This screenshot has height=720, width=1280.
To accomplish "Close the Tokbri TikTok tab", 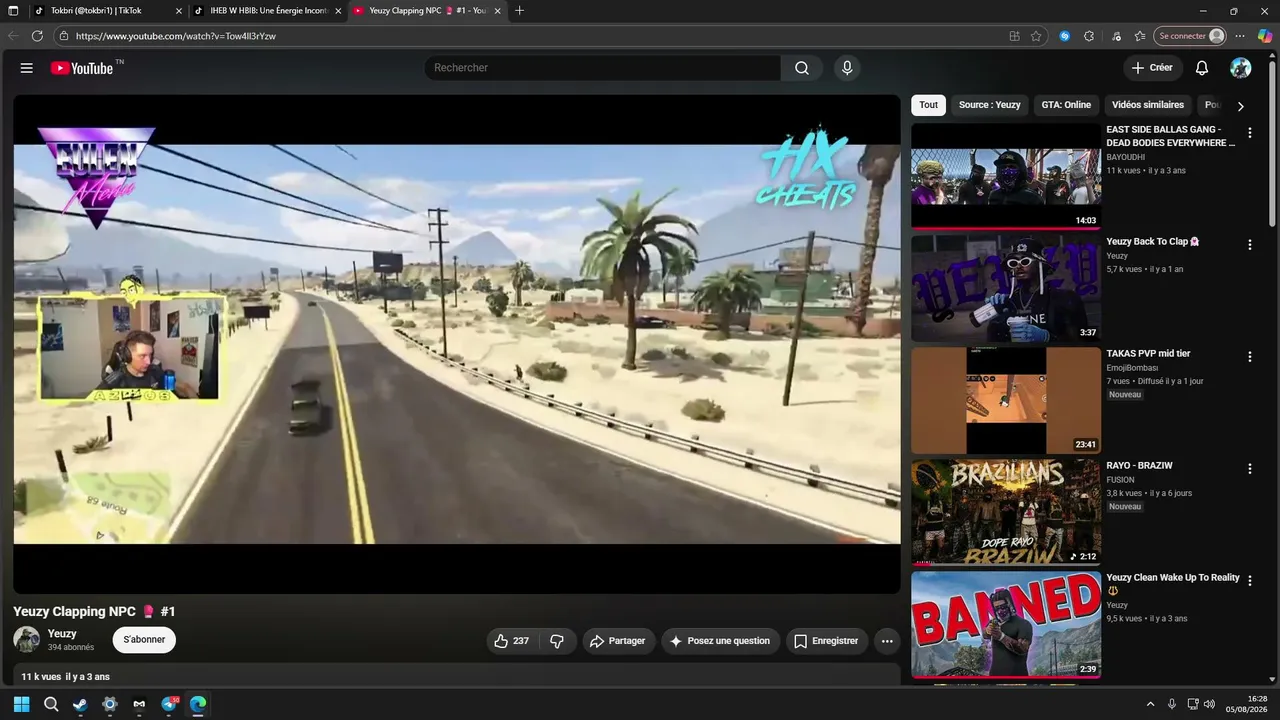I will click(179, 11).
